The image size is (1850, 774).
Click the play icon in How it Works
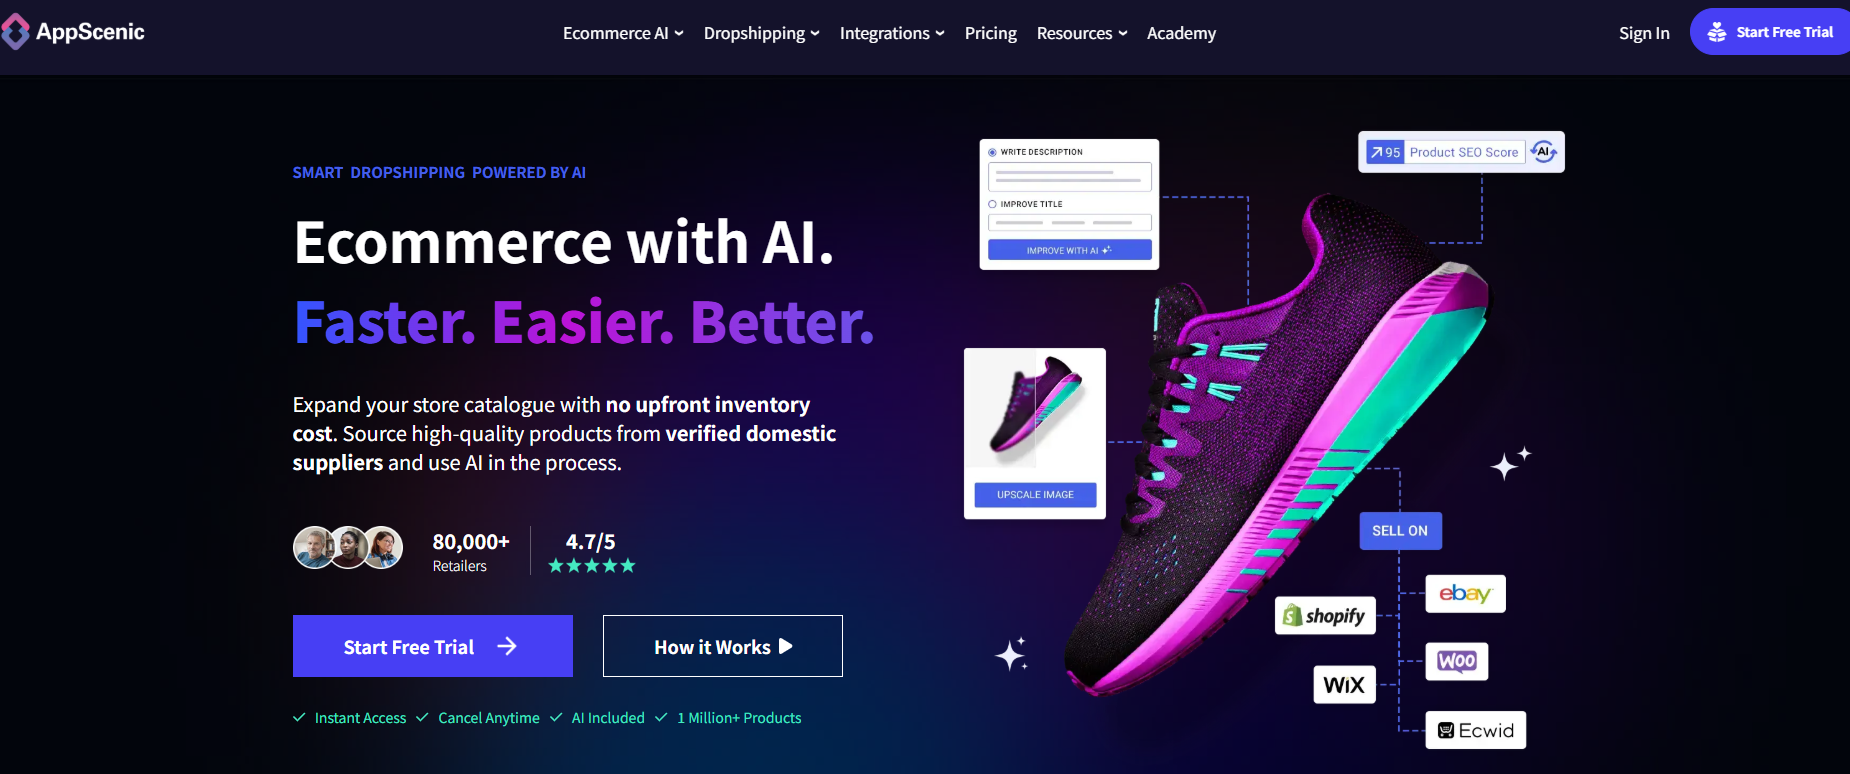click(x=786, y=647)
